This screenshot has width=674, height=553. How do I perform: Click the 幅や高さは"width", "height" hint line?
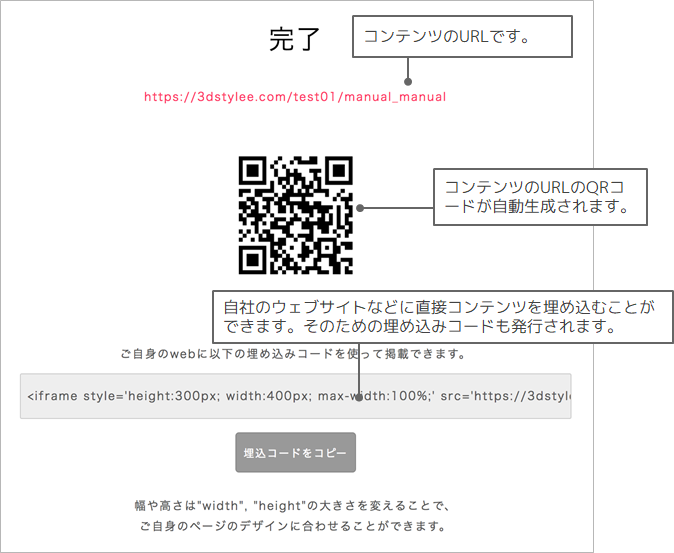click(x=292, y=506)
